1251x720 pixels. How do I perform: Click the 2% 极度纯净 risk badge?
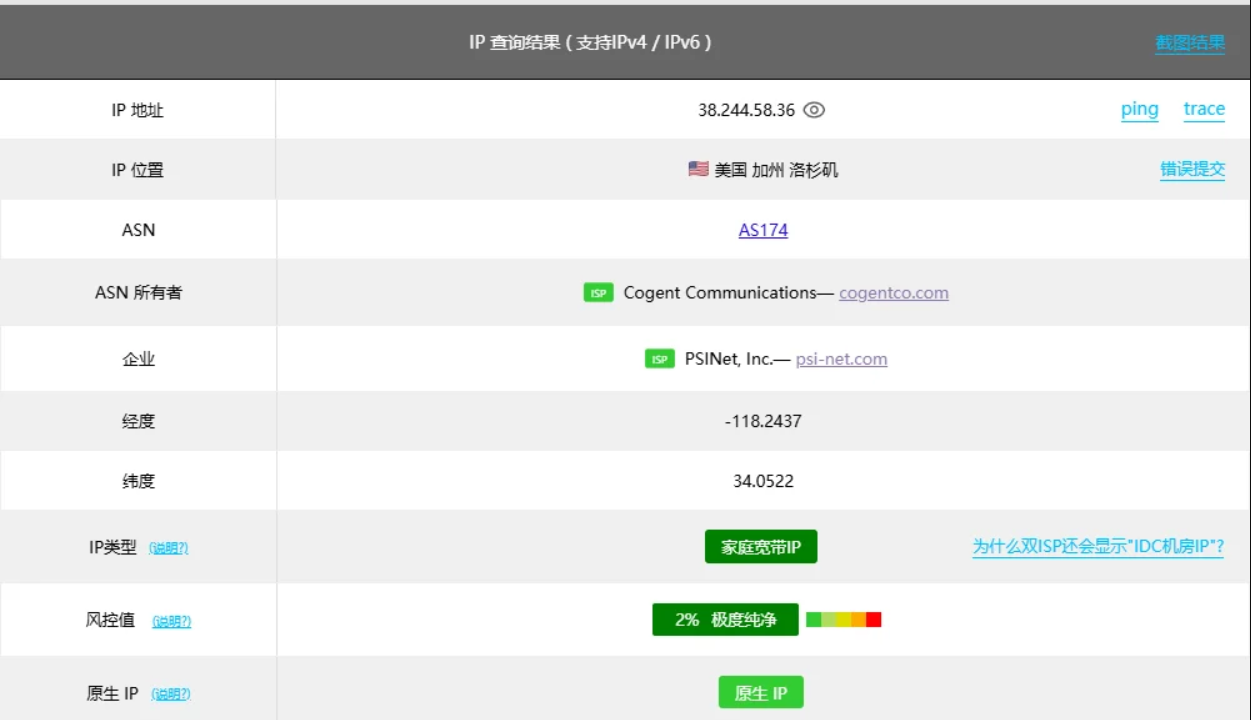pos(725,619)
